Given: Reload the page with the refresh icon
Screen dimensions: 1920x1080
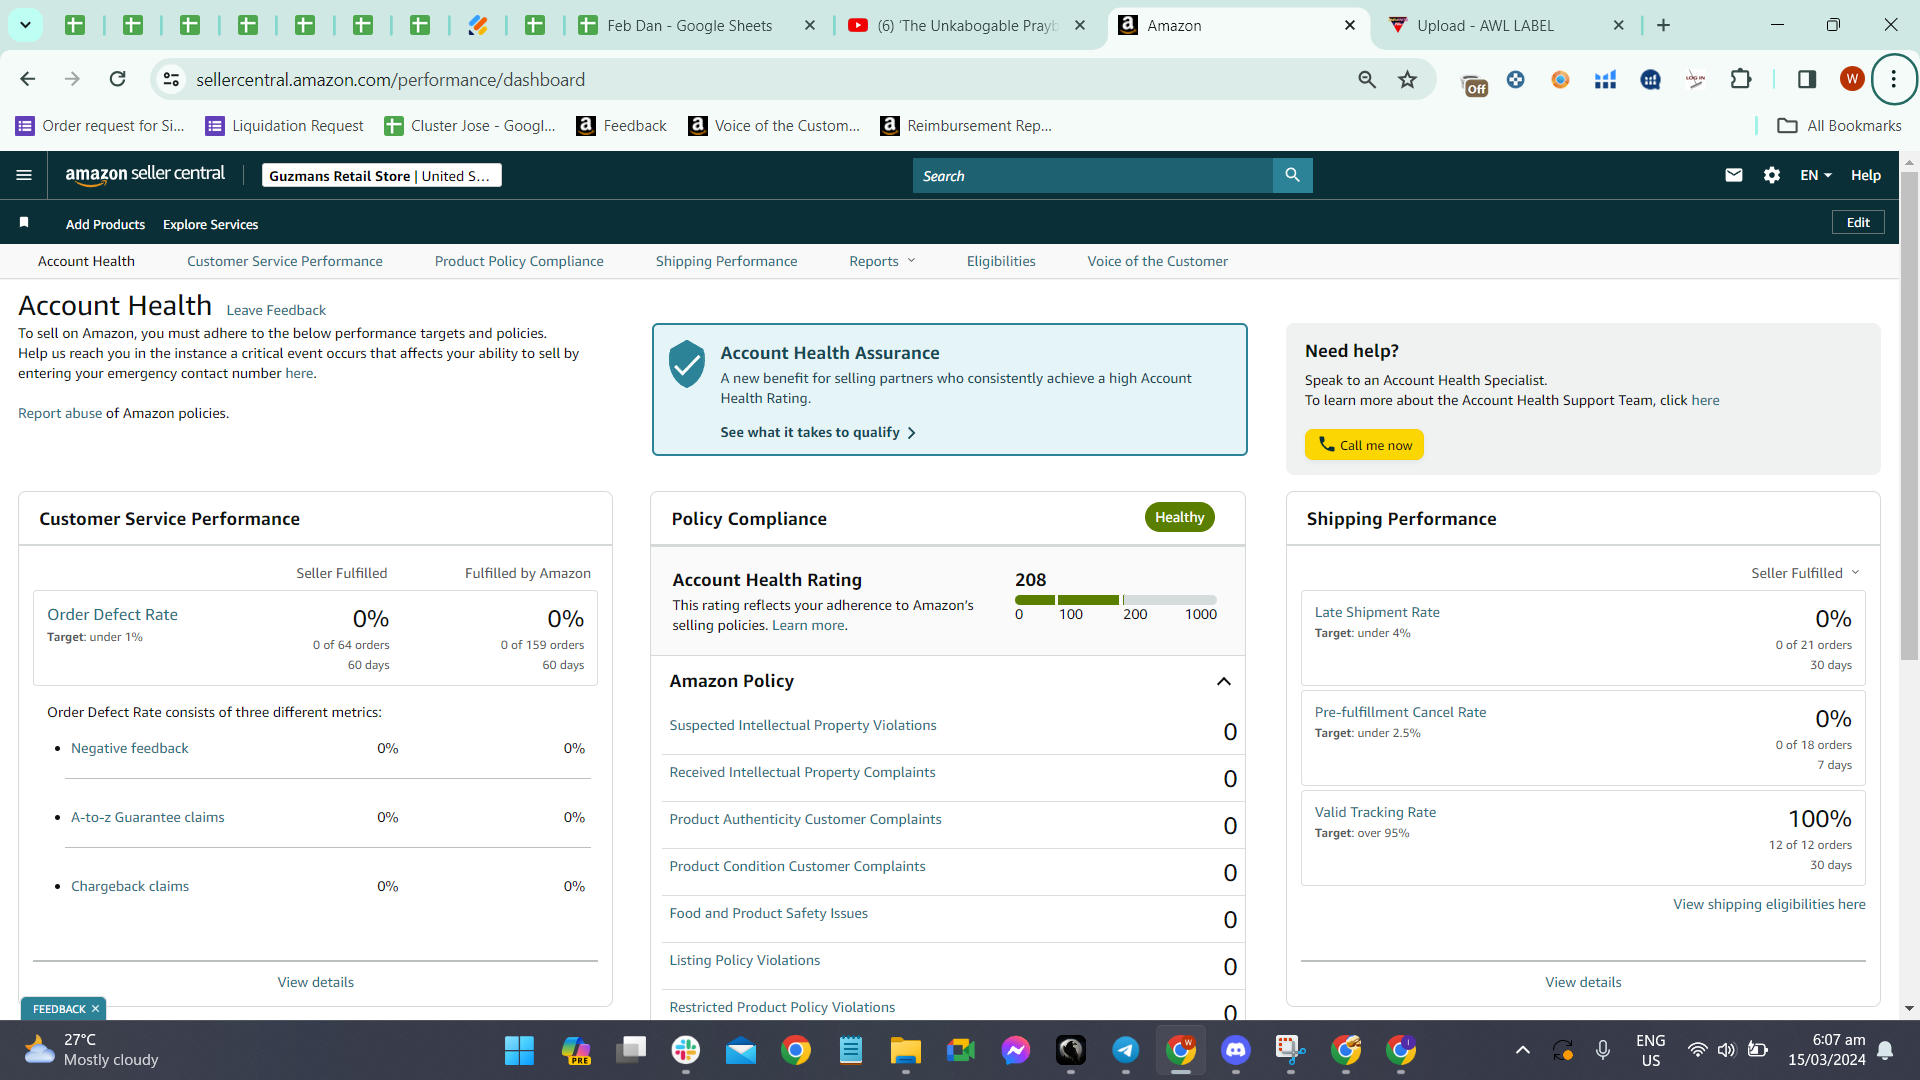Looking at the screenshot, I should click(118, 79).
